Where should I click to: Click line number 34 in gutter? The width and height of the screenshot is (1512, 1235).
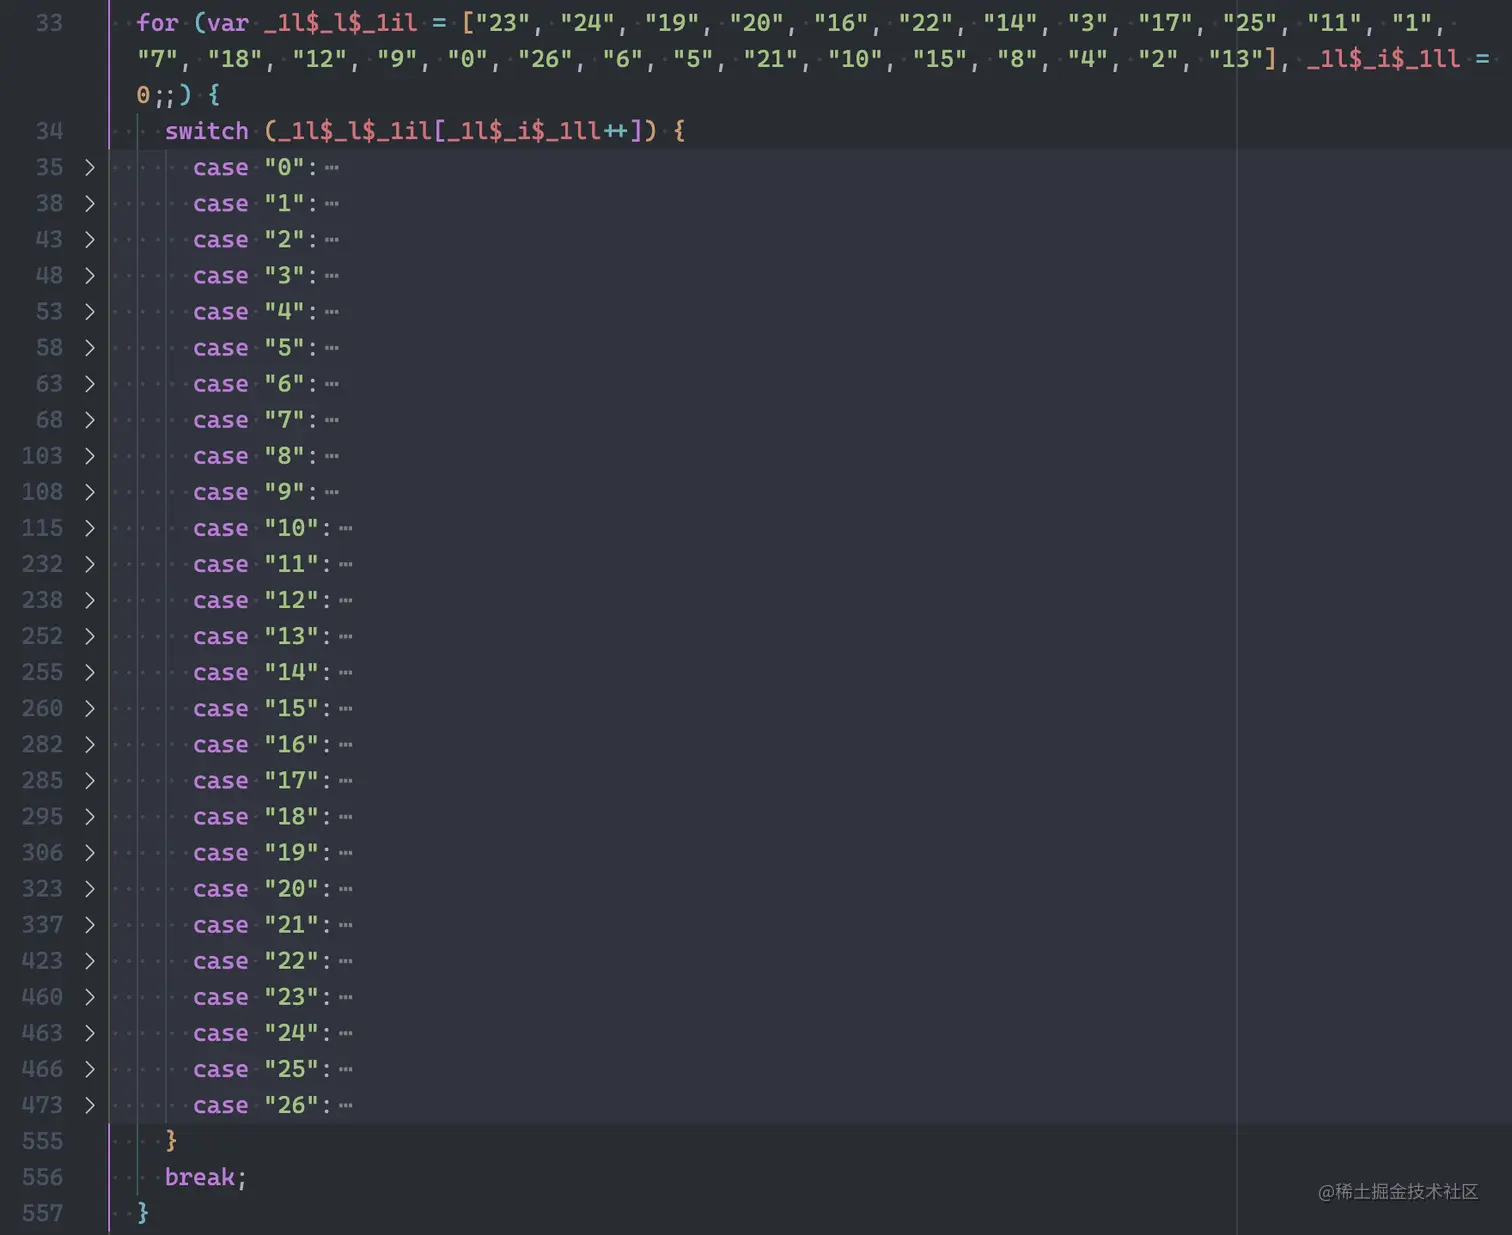click(x=49, y=131)
